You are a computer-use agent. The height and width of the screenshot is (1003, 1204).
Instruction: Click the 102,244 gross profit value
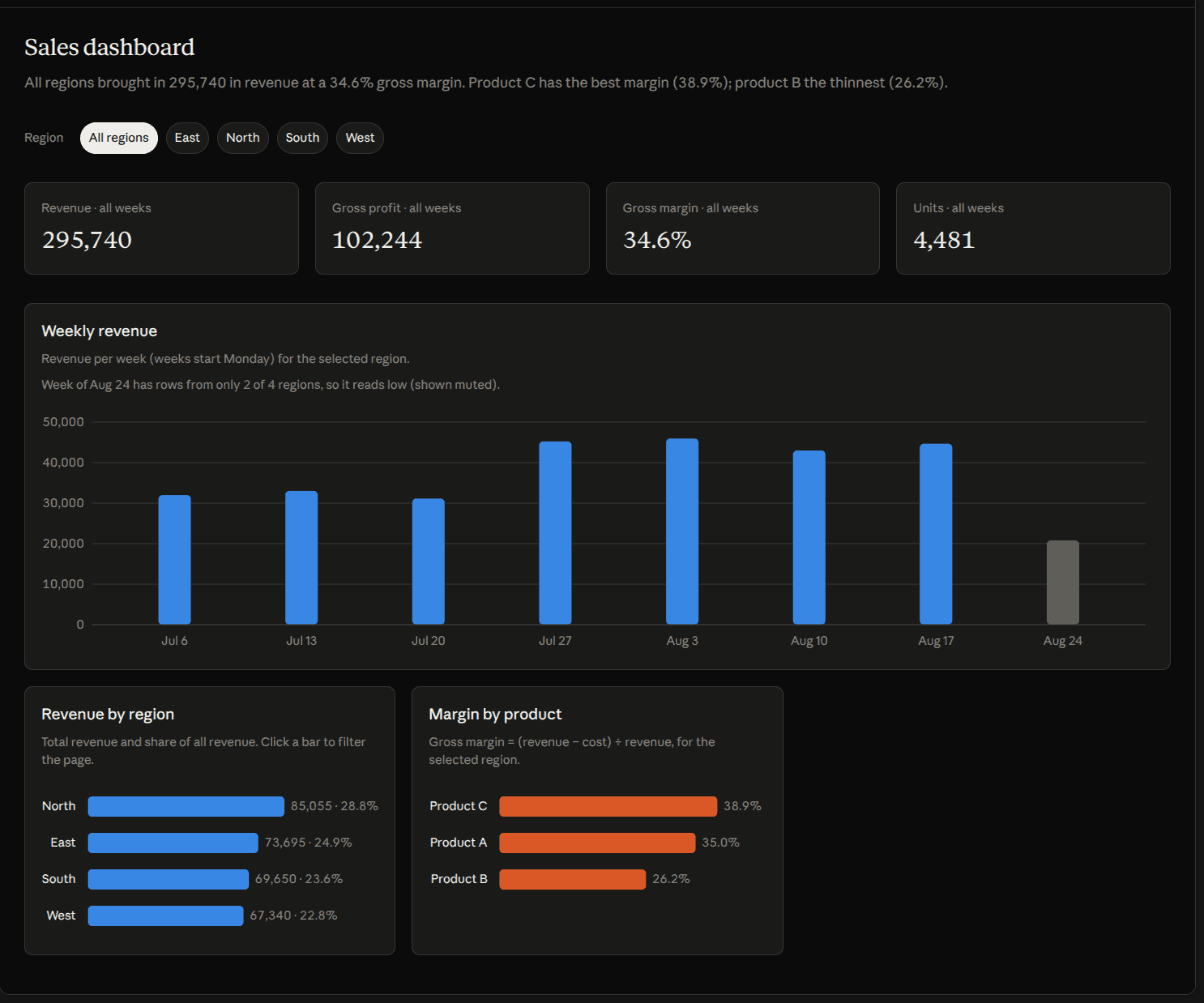click(x=377, y=240)
